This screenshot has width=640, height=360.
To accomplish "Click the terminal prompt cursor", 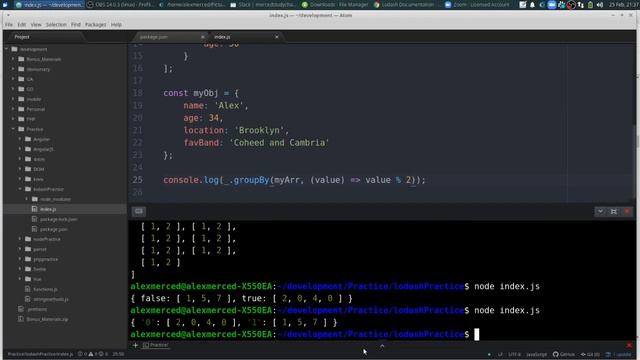I will click(x=476, y=334).
